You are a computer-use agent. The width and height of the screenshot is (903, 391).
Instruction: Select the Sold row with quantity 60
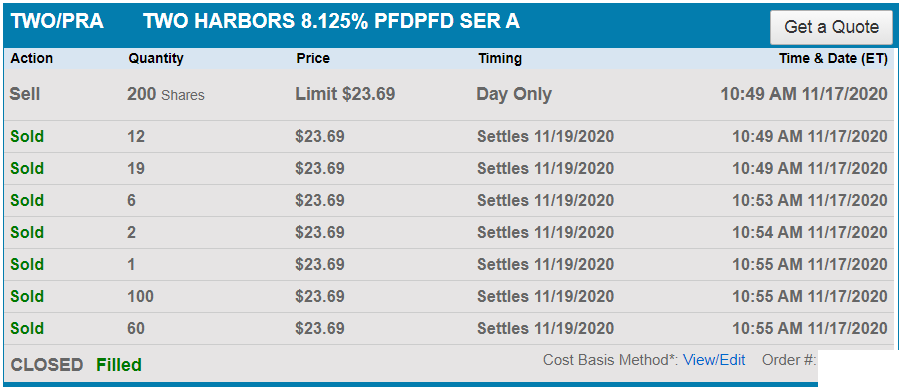point(449,328)
